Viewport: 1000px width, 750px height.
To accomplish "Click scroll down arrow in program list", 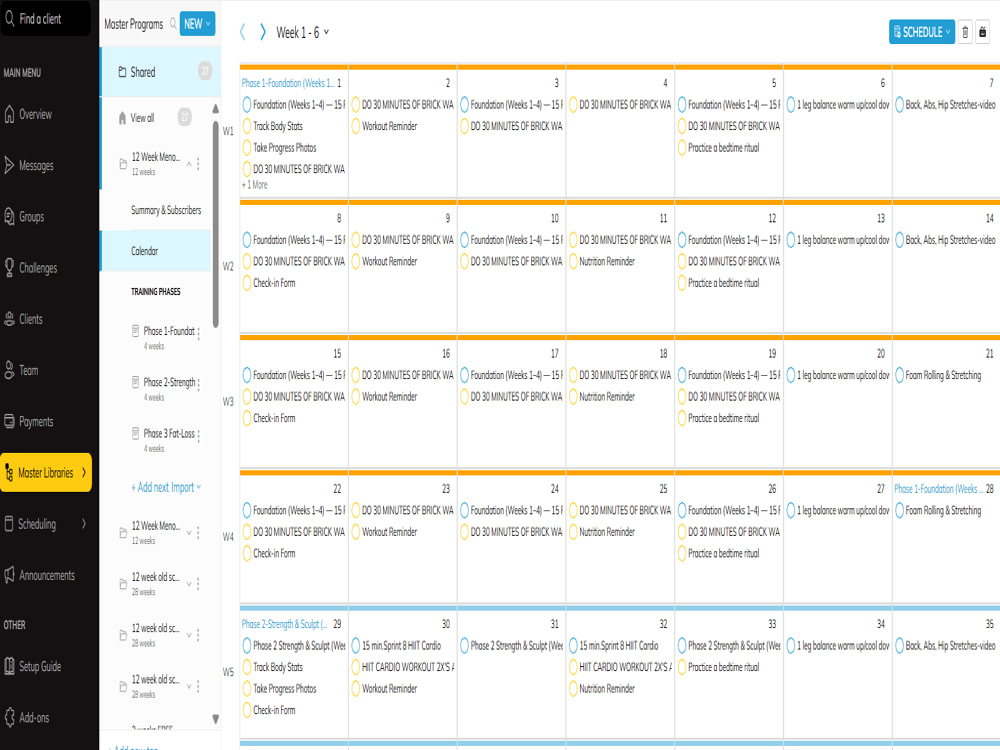I will [x=216, y=719].
